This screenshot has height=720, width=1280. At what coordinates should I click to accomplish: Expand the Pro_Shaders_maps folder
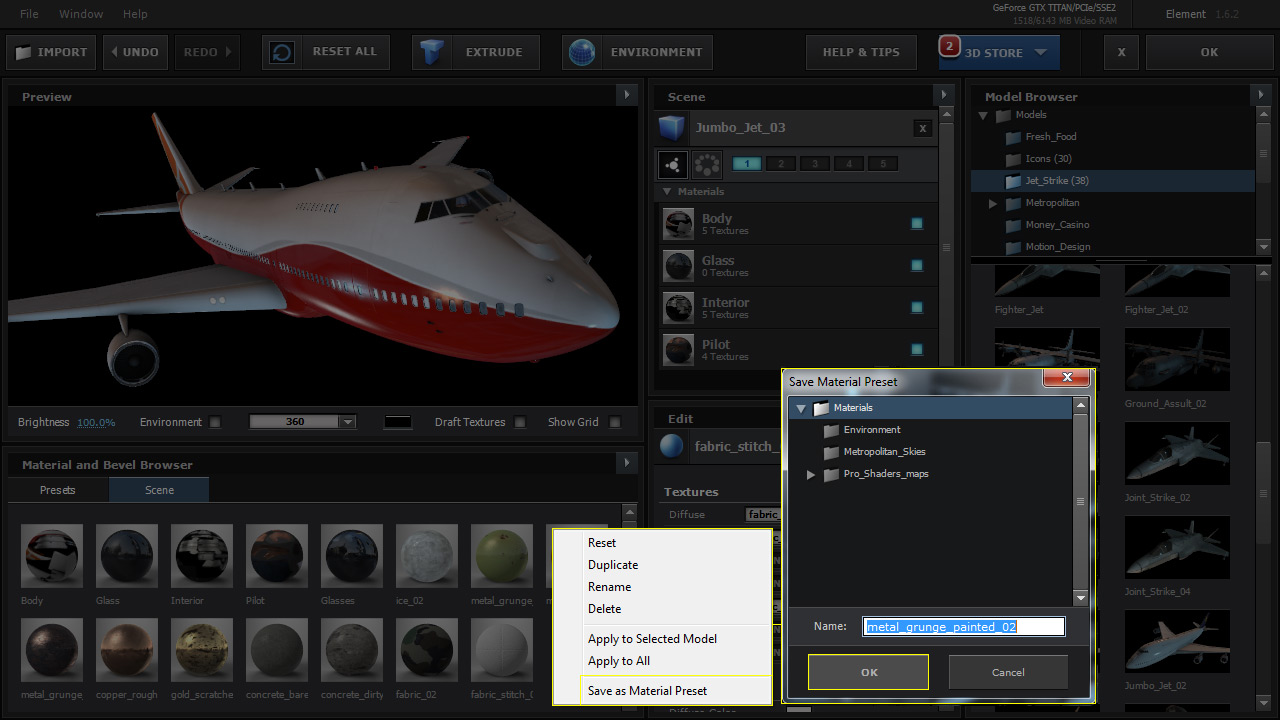pyautogui.click(x=811, y=474)
